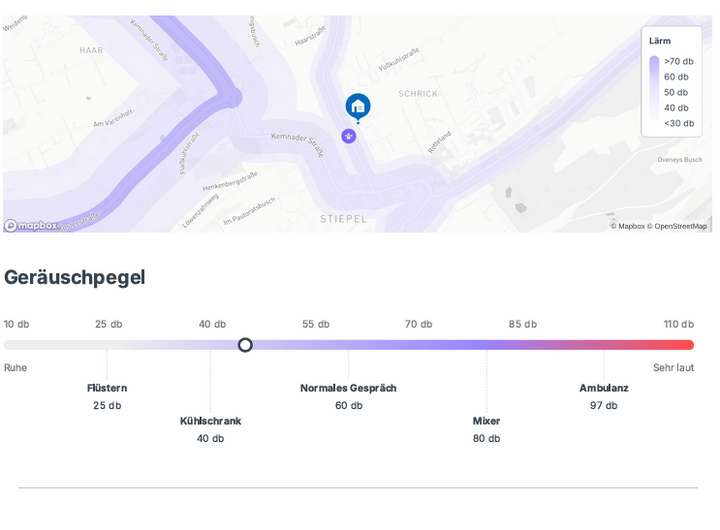This screenshot has height=530, width=720.
Task: Click the >70 db legend entry
Action: (x=678, y=61)
